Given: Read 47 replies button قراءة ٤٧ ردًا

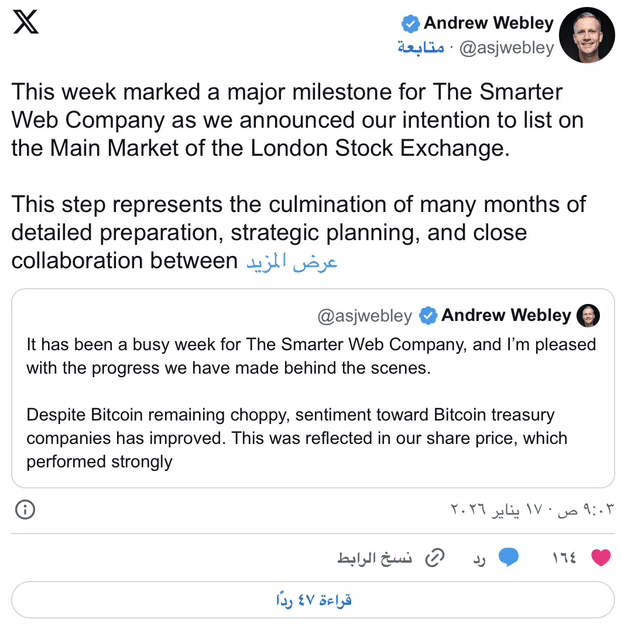Looking at the screenshot, I should click(313, 600).
